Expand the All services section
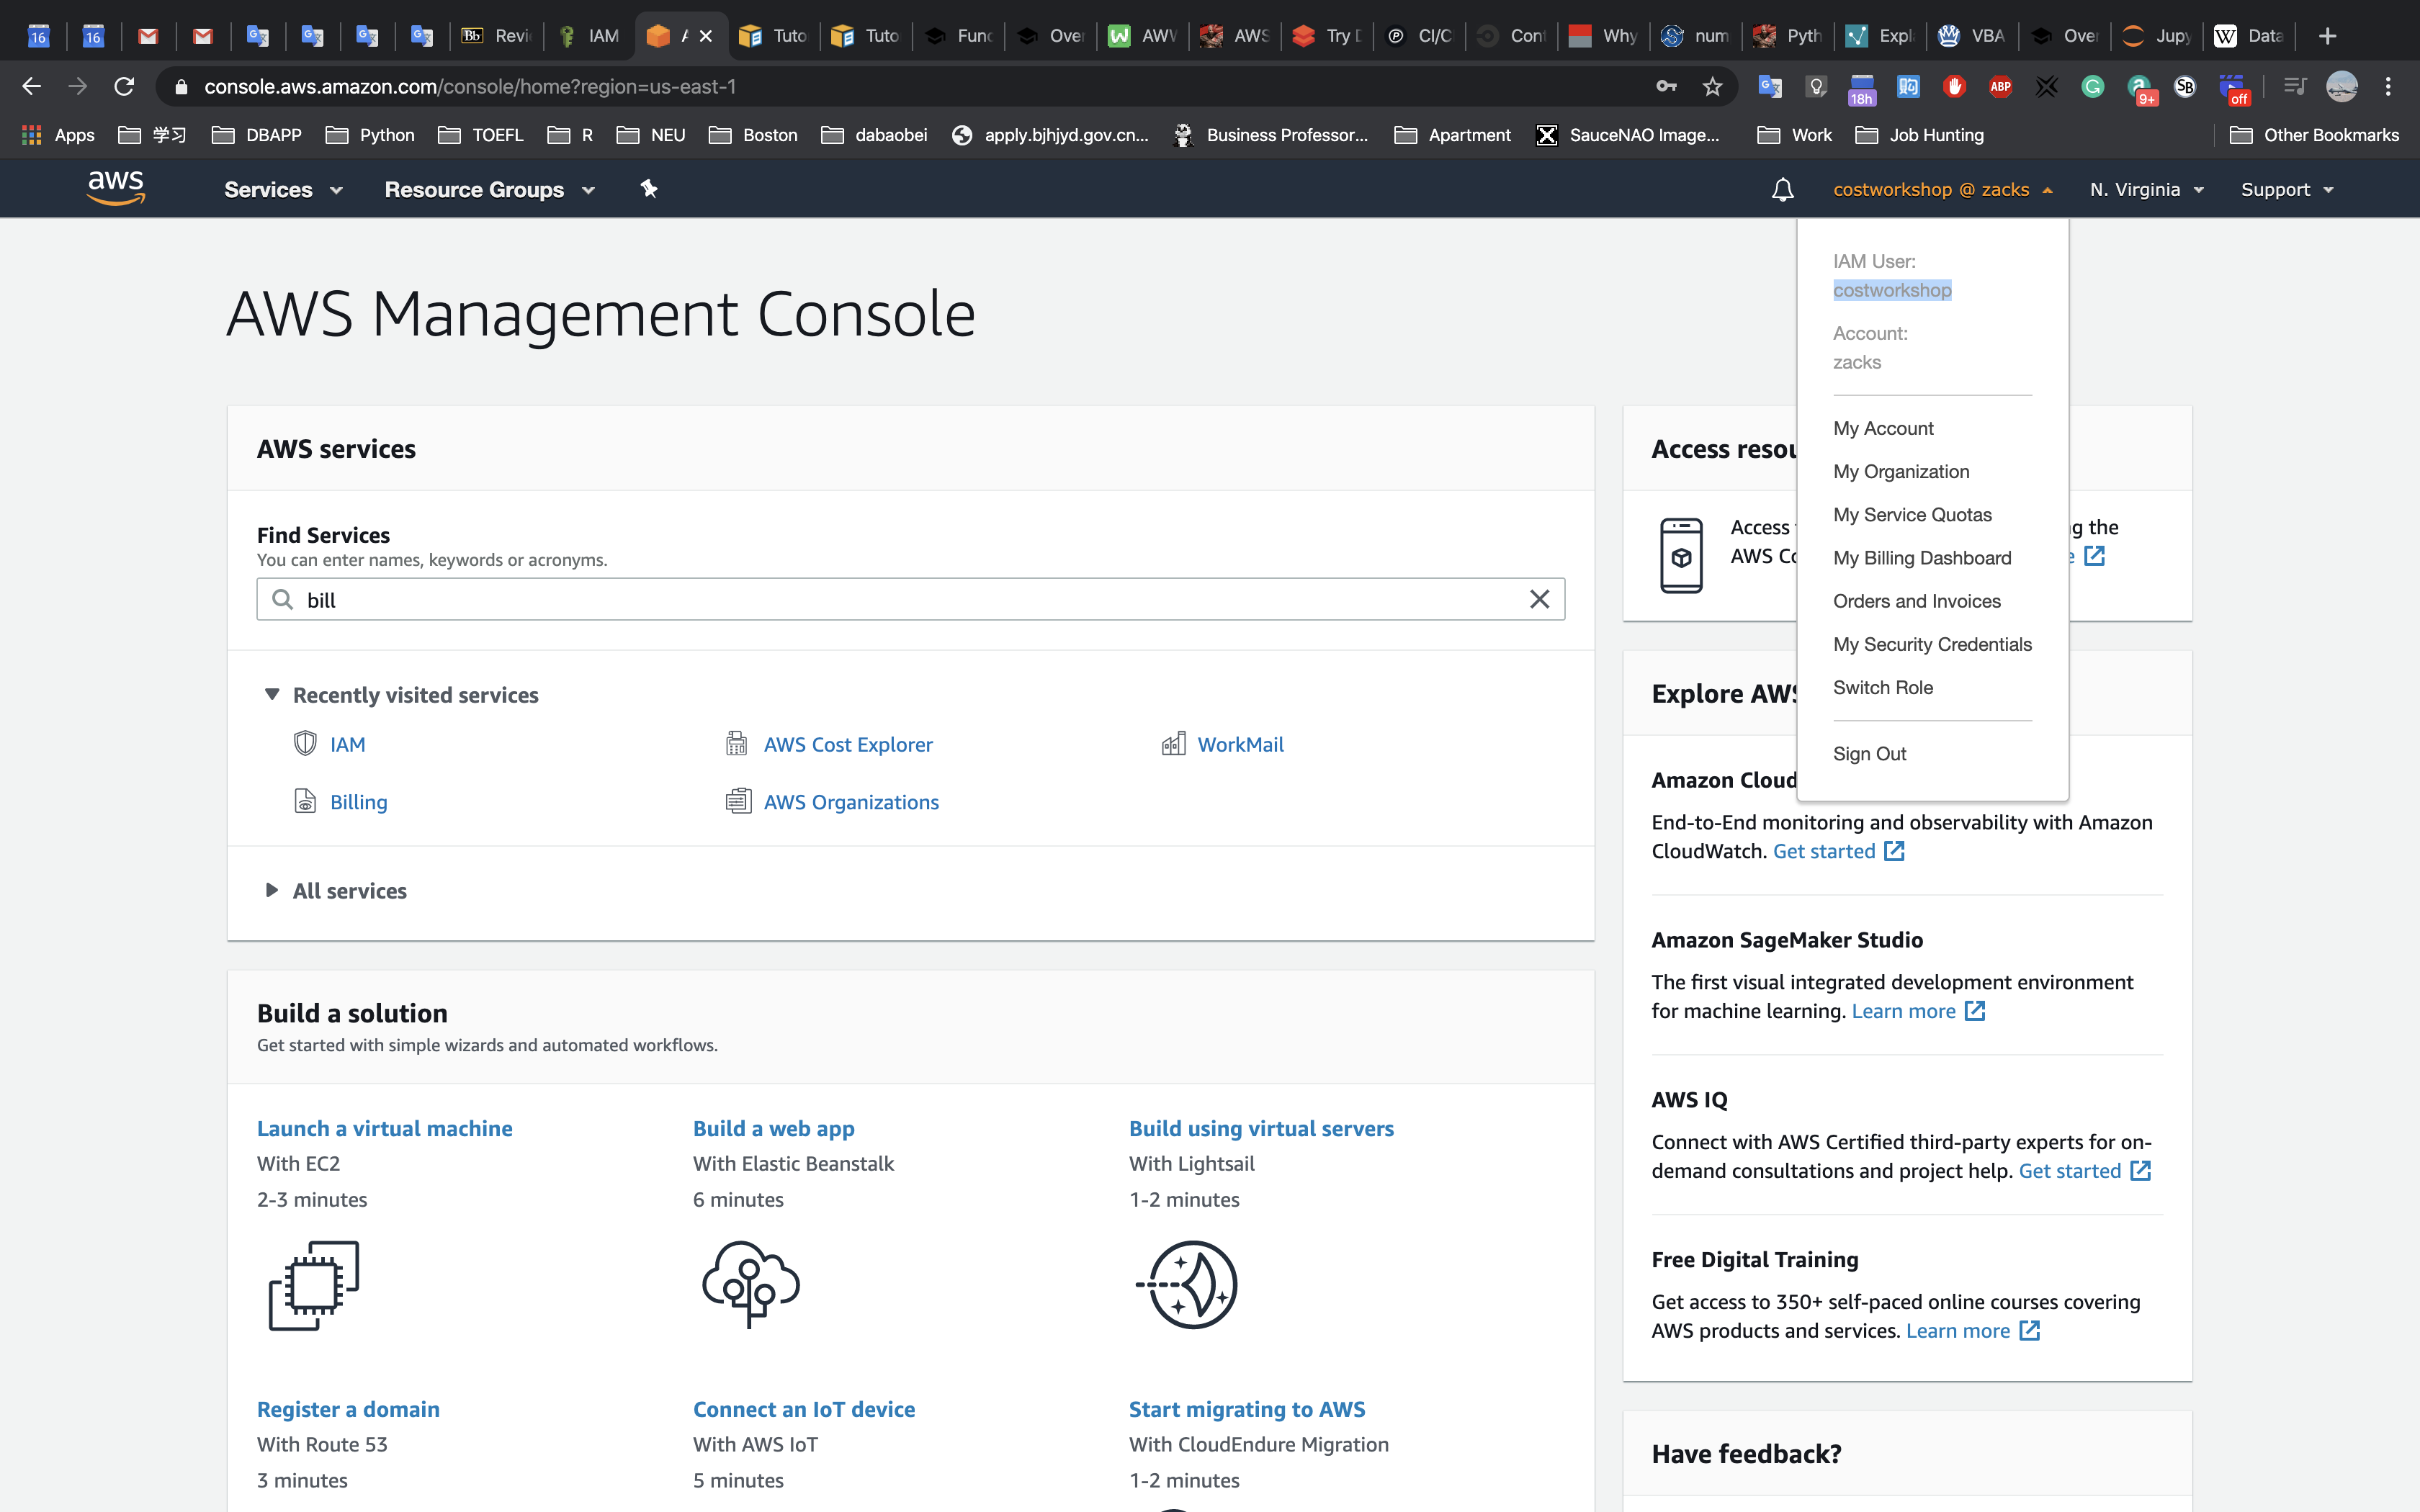The height and width of the screenshot is (1512, 2420). pyautogui.click(x=349, y=890)
